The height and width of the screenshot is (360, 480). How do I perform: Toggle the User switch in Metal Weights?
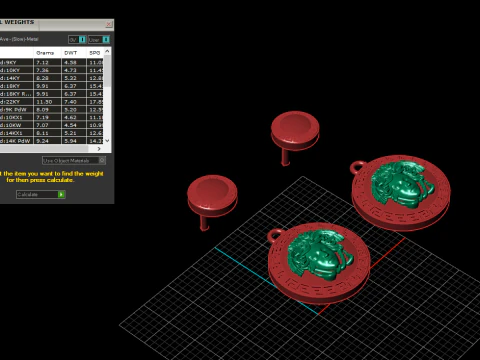pyautogui.click(x=106, y=40)
